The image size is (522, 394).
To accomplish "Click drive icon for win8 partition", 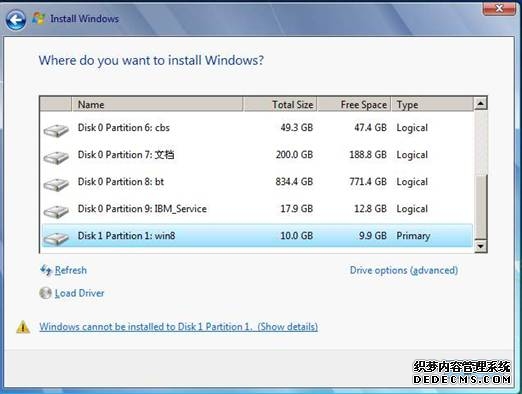I will pyautogui.click(x=56, y=238).
